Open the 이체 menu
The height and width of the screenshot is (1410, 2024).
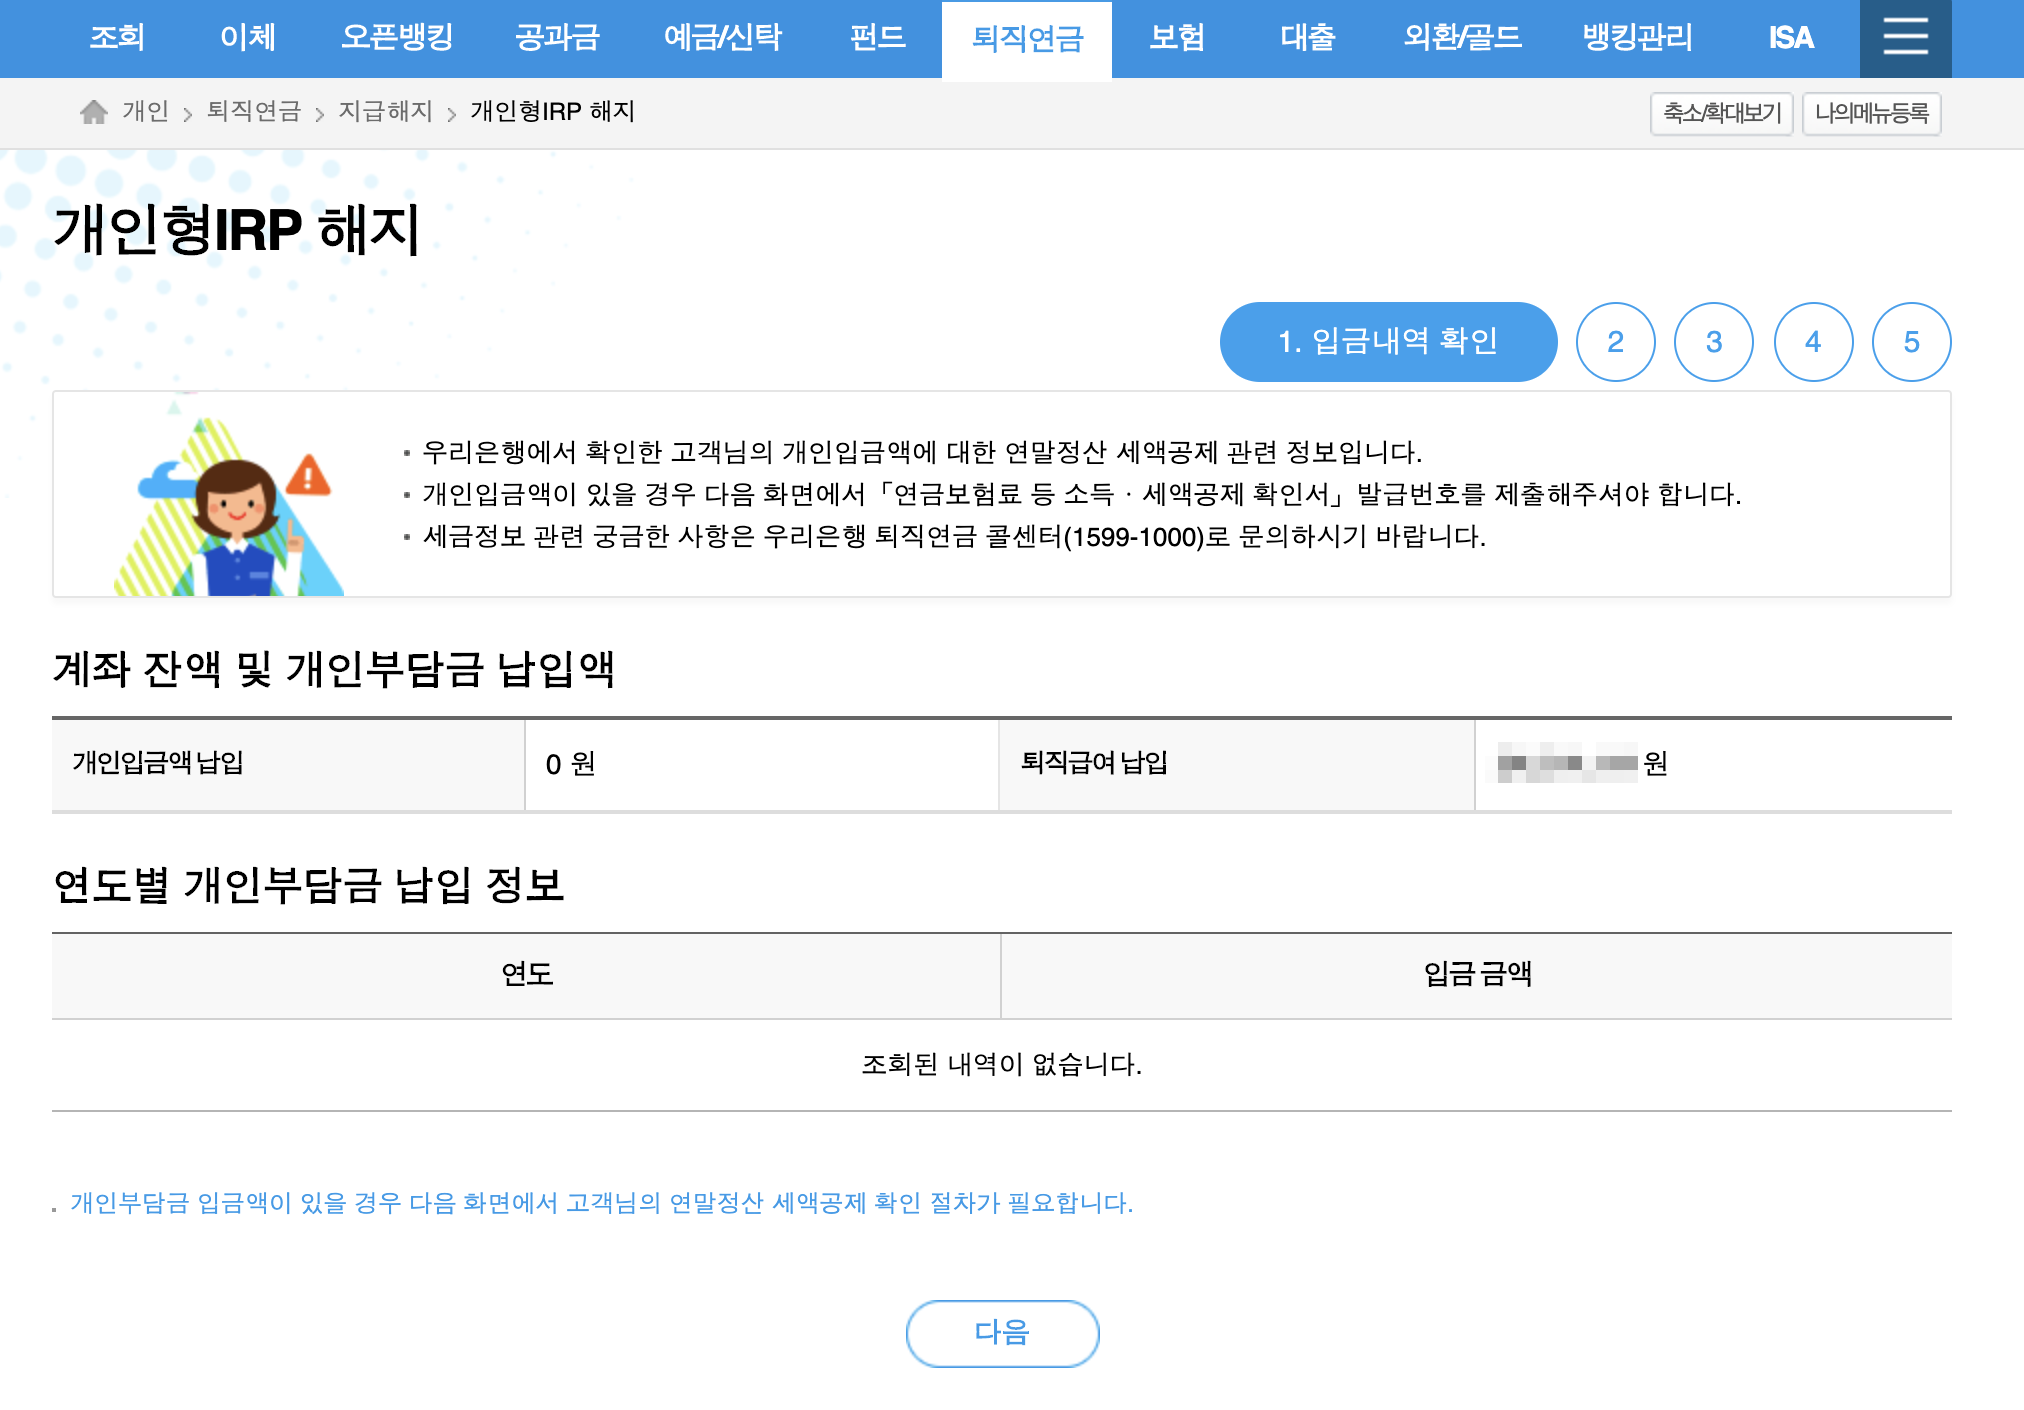(247, 38)
